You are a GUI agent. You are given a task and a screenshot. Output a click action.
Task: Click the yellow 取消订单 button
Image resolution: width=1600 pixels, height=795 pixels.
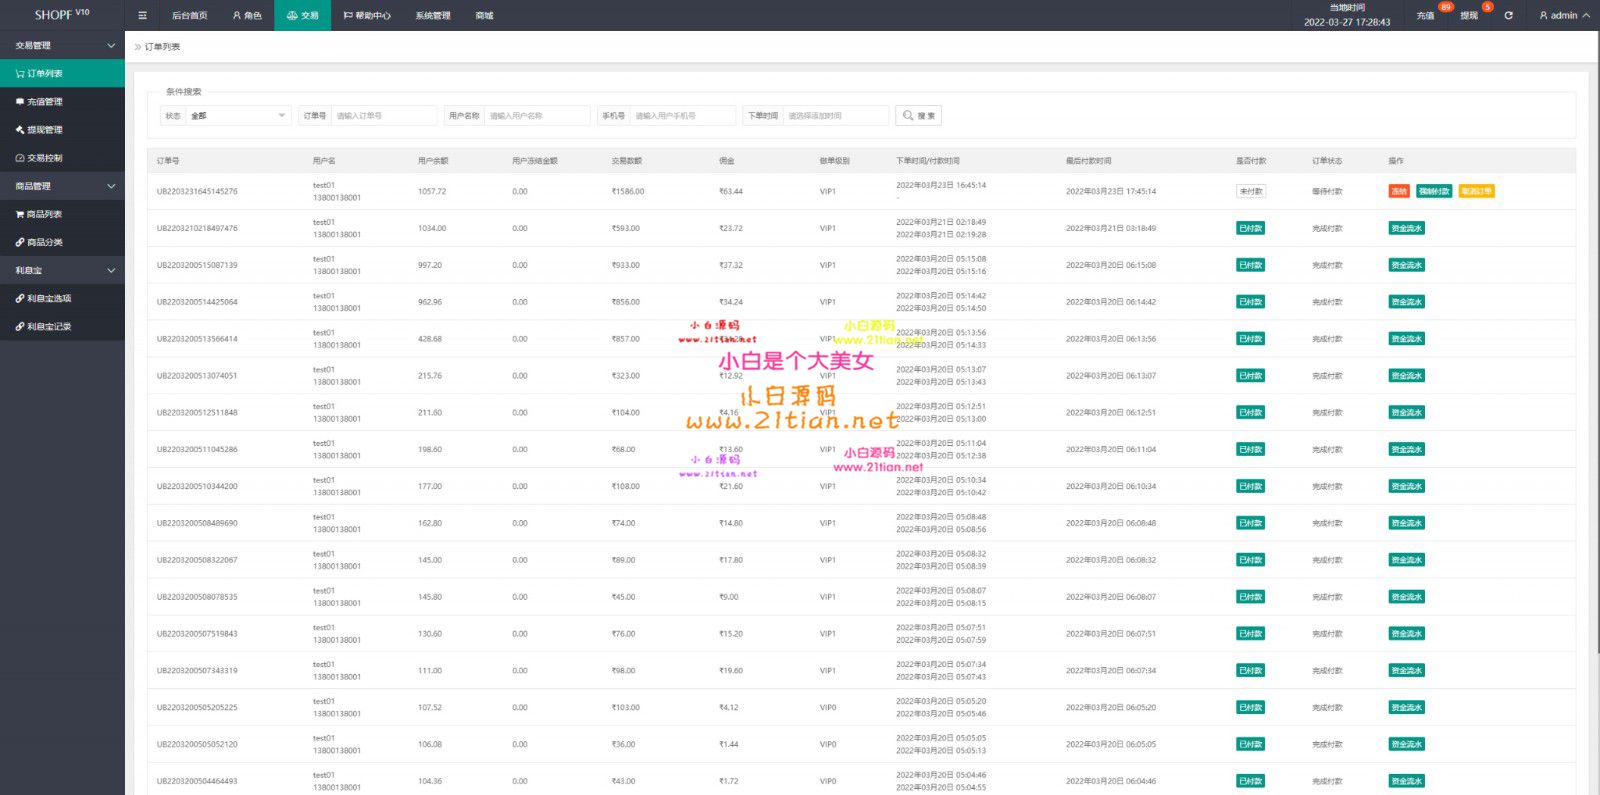pos(1476,191)
